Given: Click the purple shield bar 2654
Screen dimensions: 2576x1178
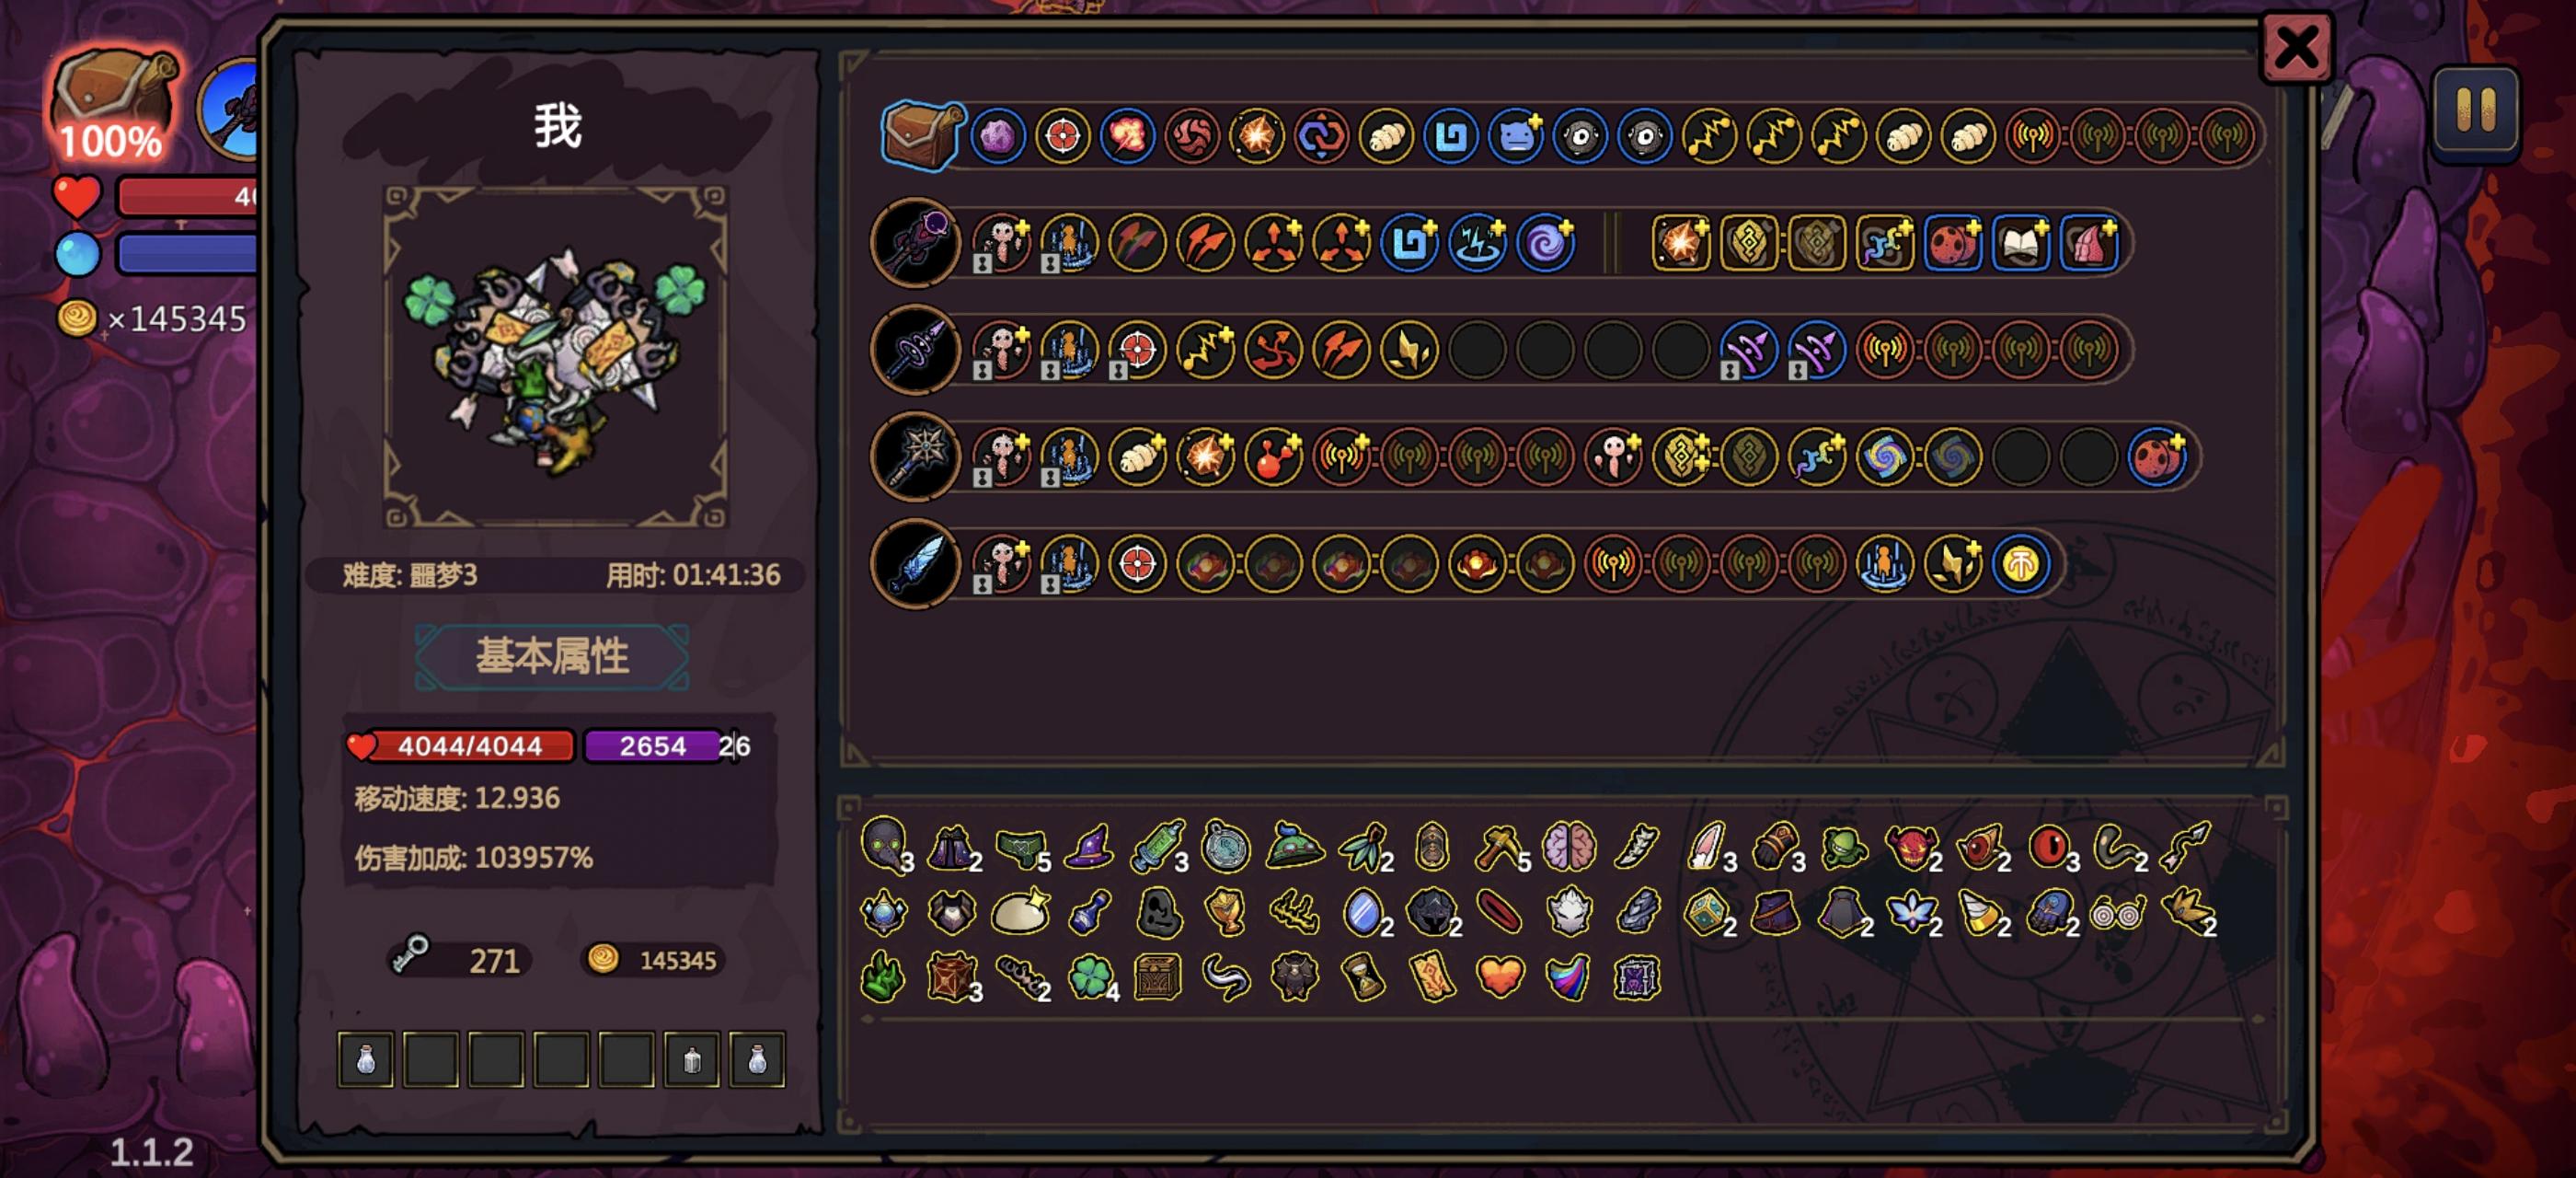Looking at the screenshot, I should point(653,746).
